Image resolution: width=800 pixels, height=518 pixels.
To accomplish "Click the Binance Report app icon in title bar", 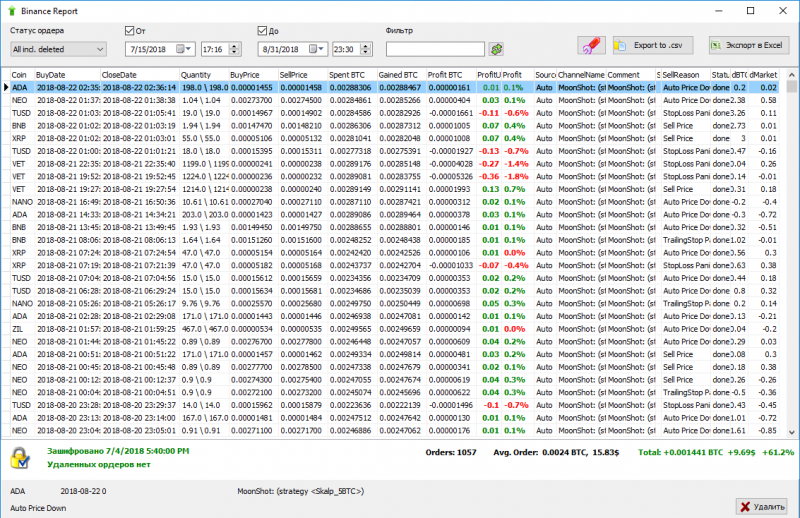I will point(11,9).
